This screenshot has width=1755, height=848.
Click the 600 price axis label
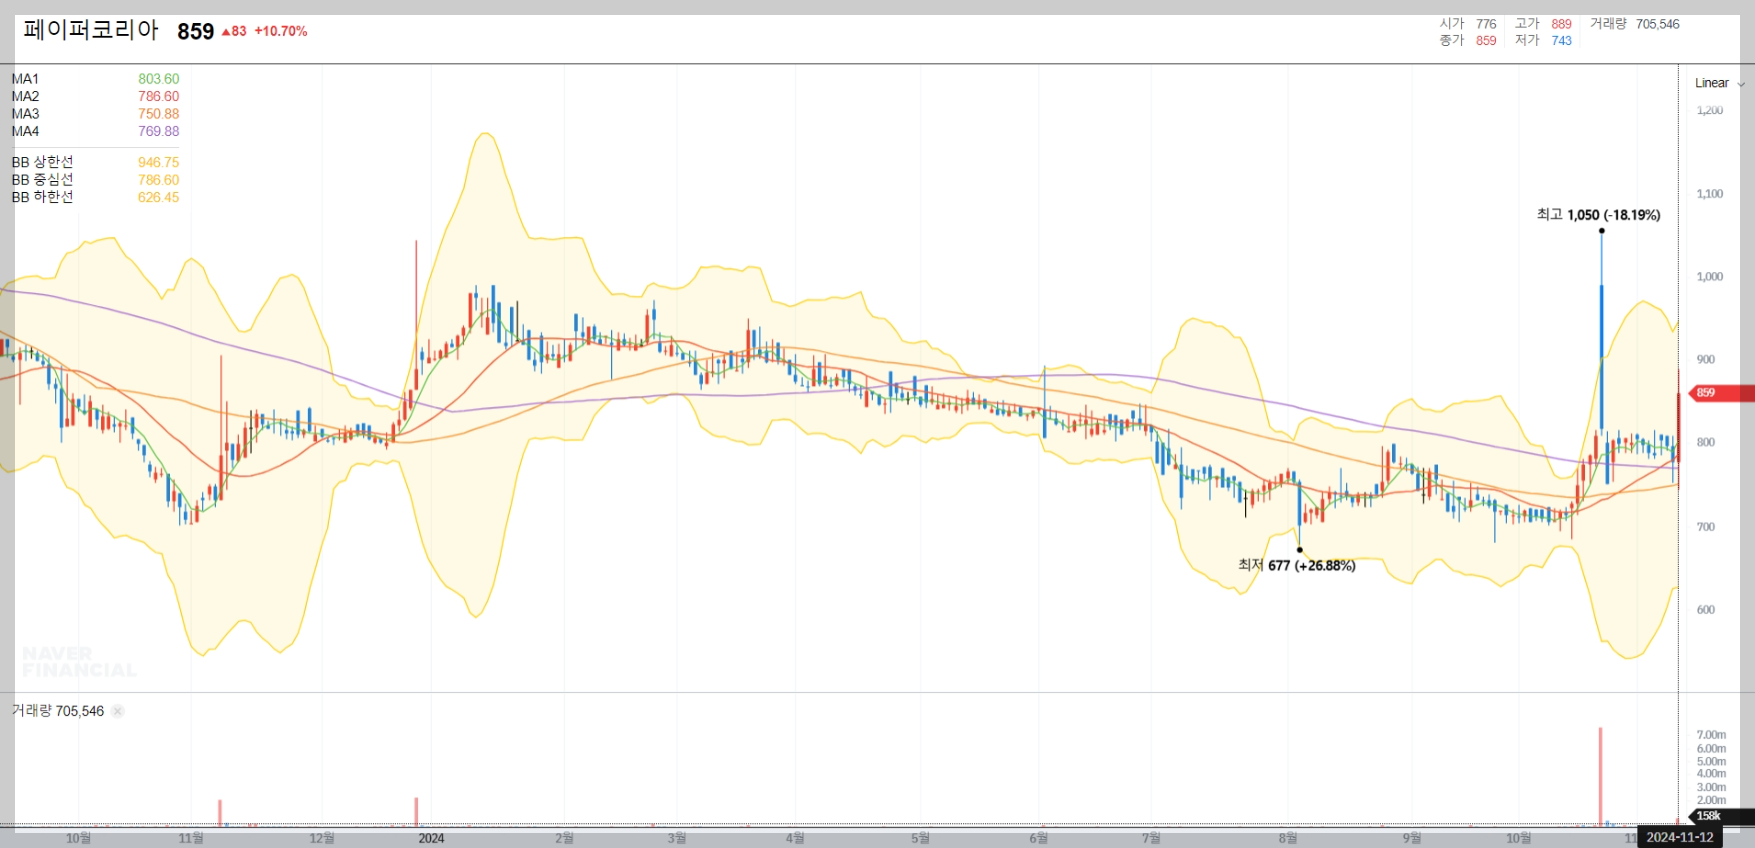coord(1705,610)
